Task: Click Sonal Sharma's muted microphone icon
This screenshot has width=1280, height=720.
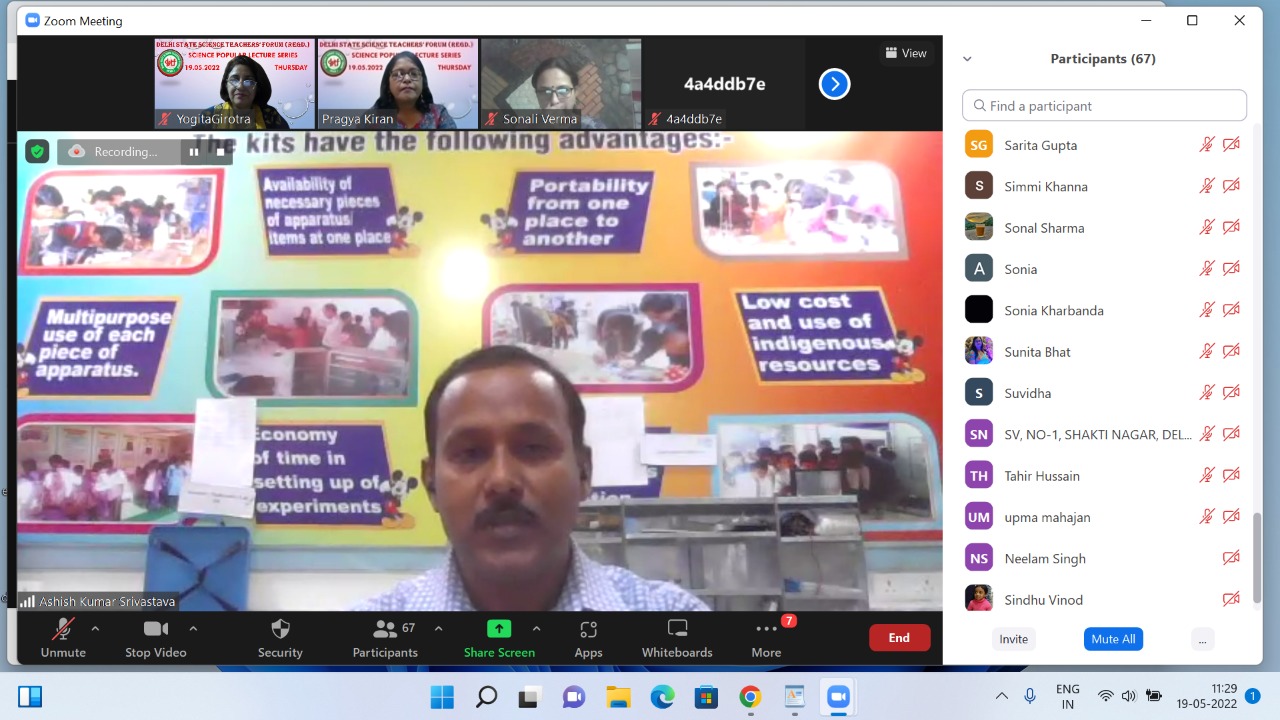Action: (1207, 227)
